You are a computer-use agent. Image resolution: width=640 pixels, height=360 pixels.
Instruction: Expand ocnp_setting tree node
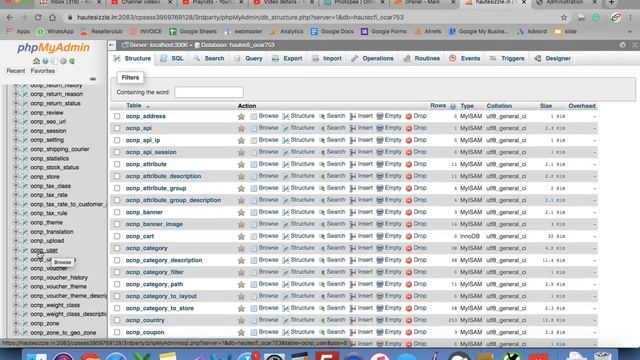(x=16, y=140)
